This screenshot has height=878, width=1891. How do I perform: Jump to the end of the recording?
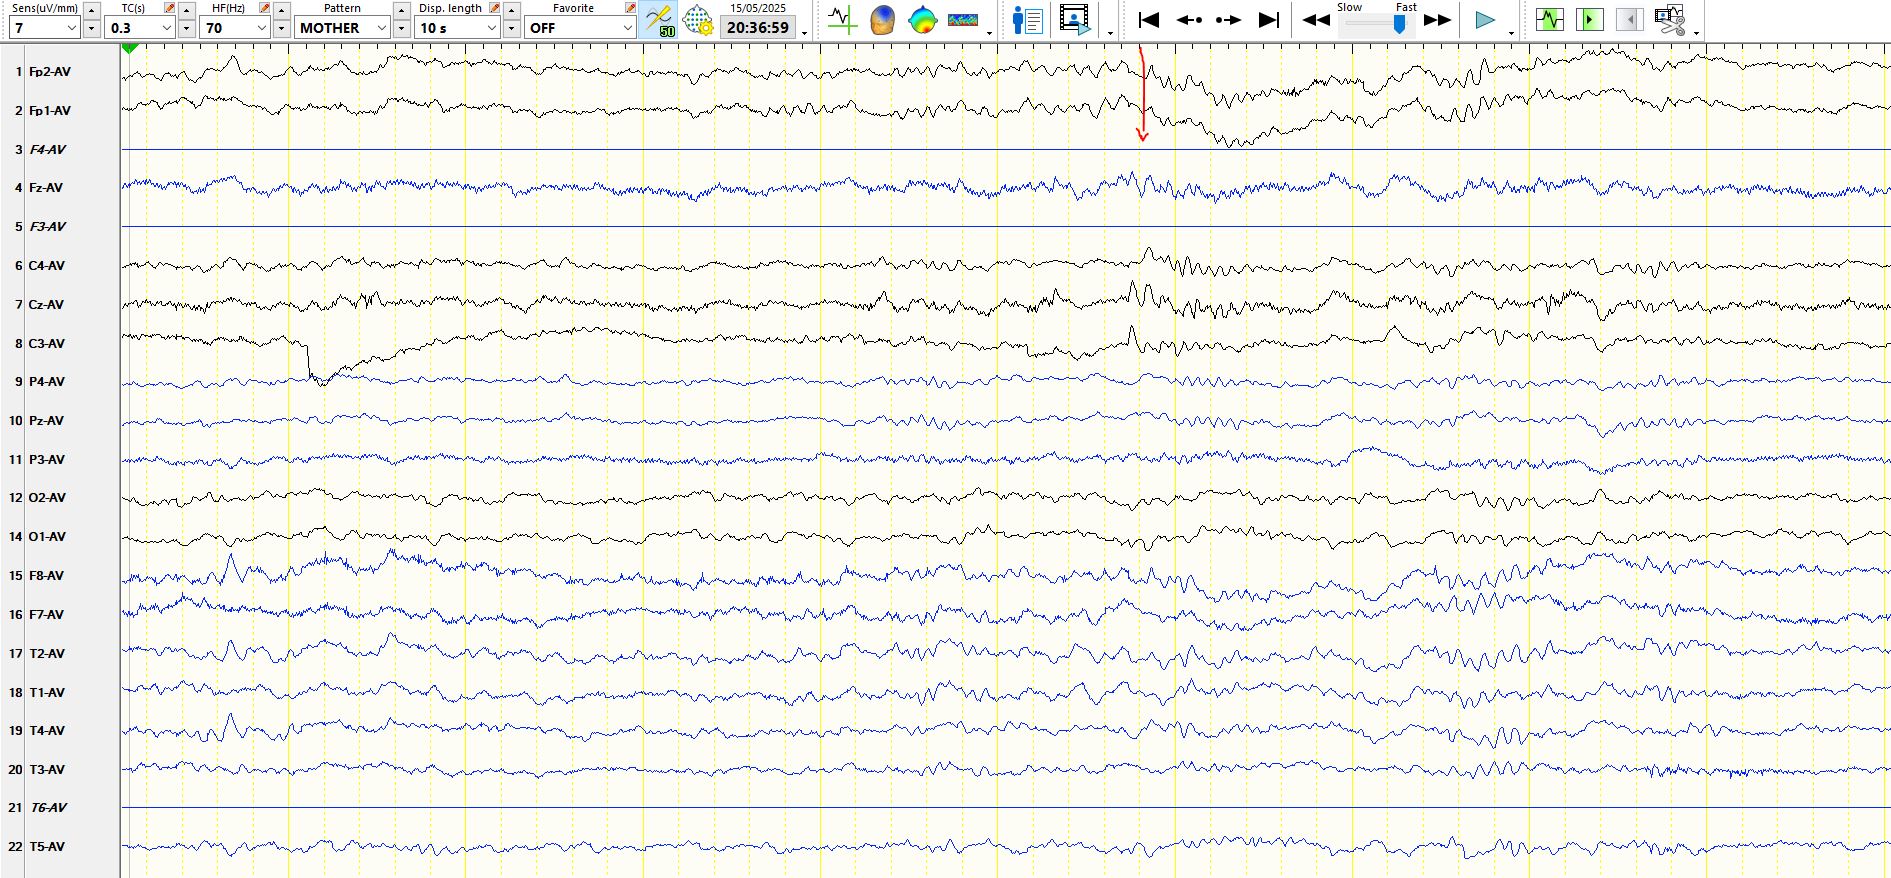(x=1268, y=19)
